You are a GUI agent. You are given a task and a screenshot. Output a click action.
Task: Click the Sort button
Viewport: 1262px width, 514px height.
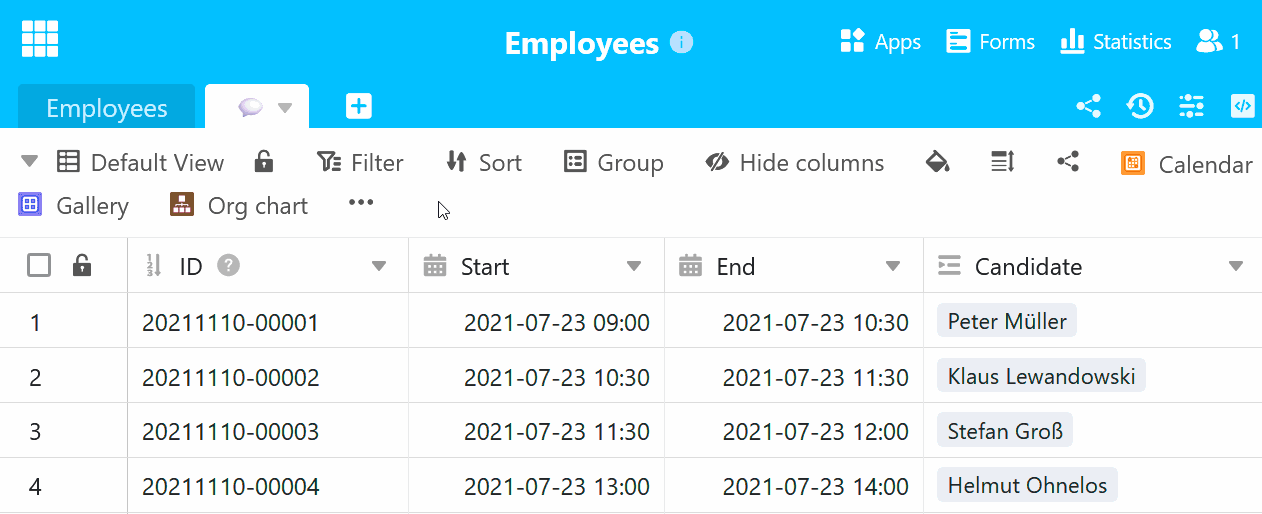484,163
